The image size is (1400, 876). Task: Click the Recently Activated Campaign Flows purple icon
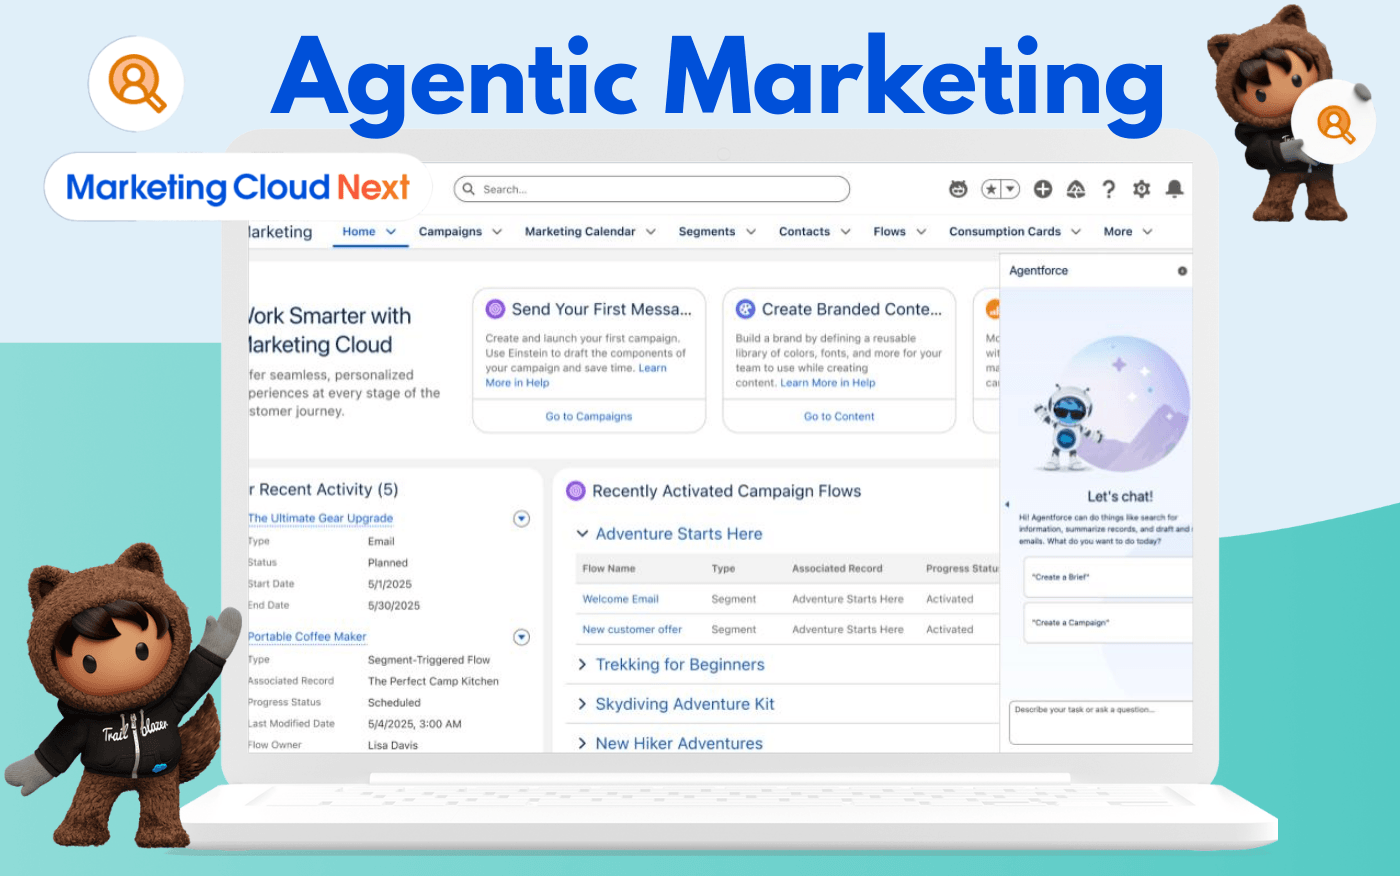click(575, 491)
